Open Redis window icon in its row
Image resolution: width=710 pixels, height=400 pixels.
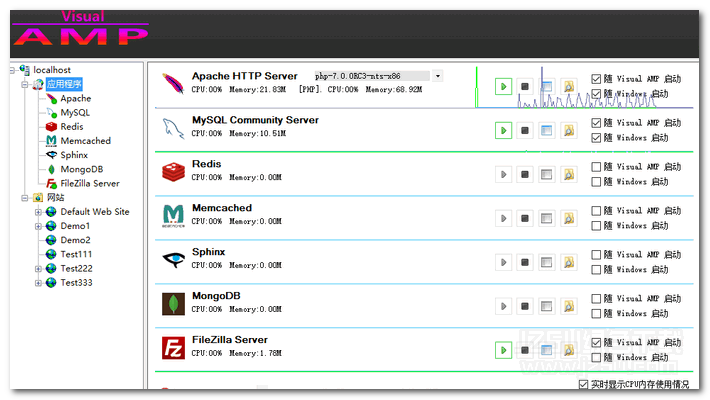[x=547, y=174]
